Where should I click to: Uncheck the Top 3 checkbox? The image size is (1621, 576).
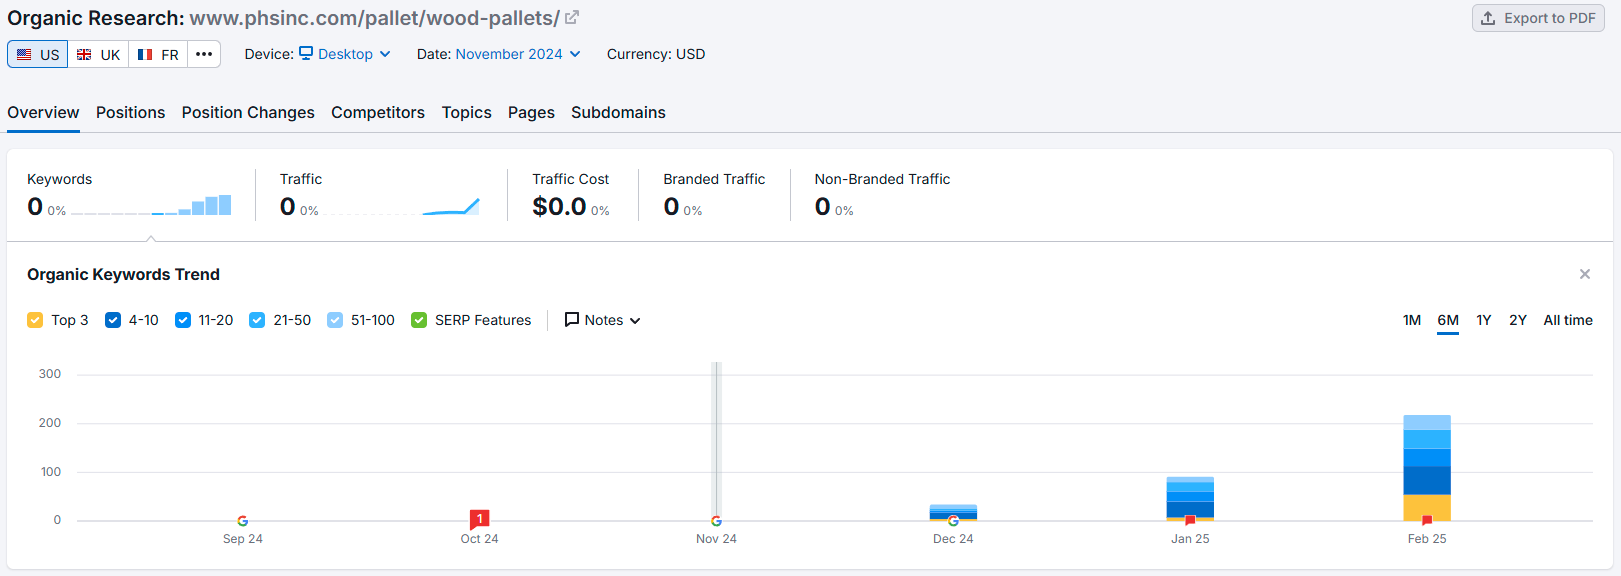point(35,320)
